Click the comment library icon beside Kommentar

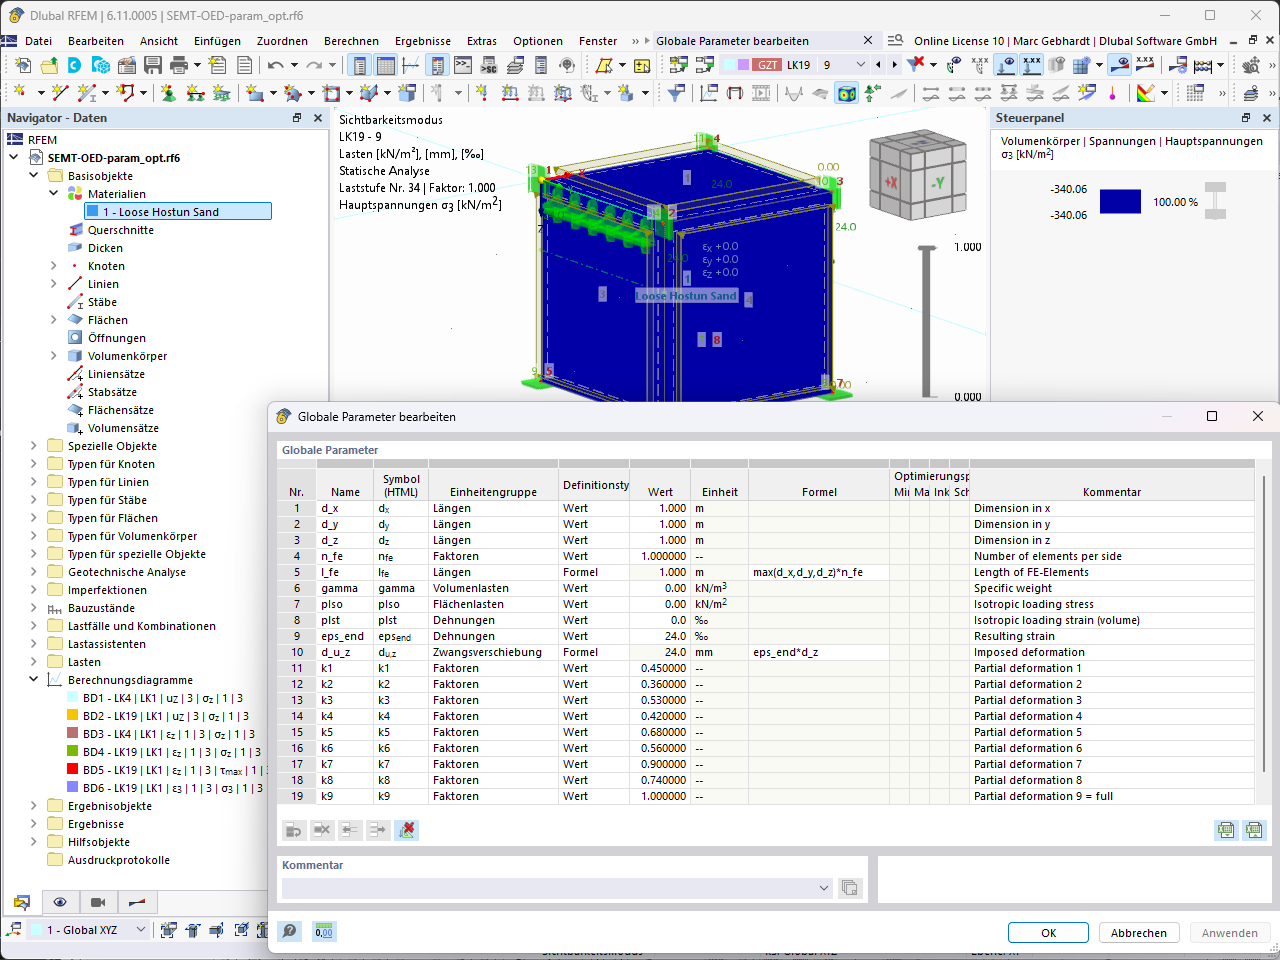850,888
